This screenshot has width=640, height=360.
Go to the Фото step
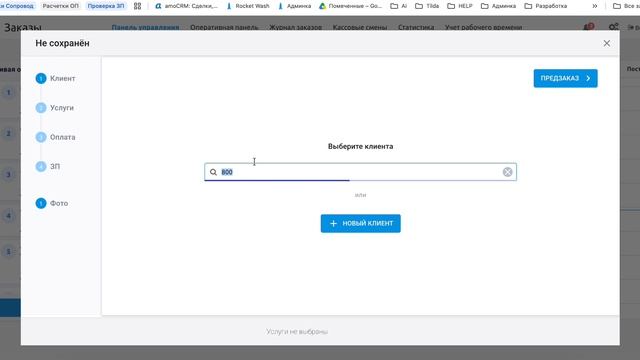(x=52, y=203)
